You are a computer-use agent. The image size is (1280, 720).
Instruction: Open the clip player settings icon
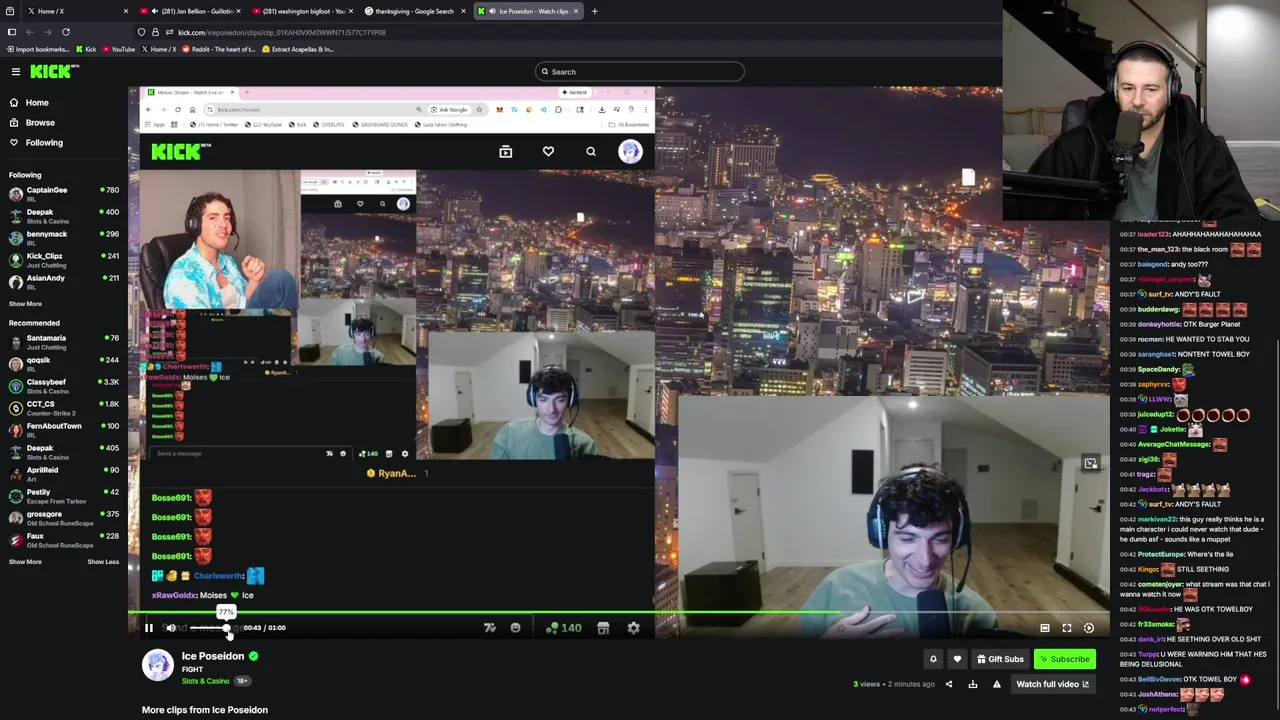pyautogui.click(x=1089, y=628)
